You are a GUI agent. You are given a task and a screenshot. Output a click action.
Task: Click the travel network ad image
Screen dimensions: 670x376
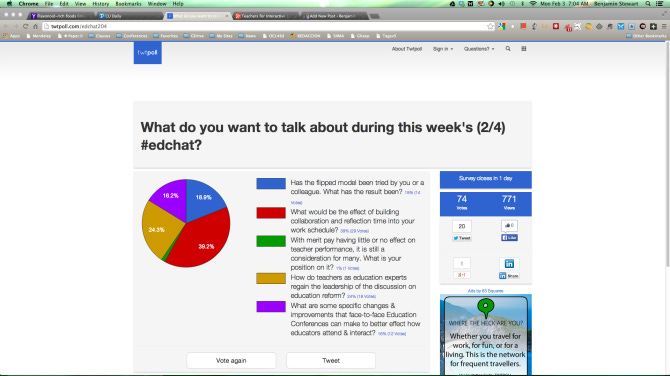click(485, 335)
